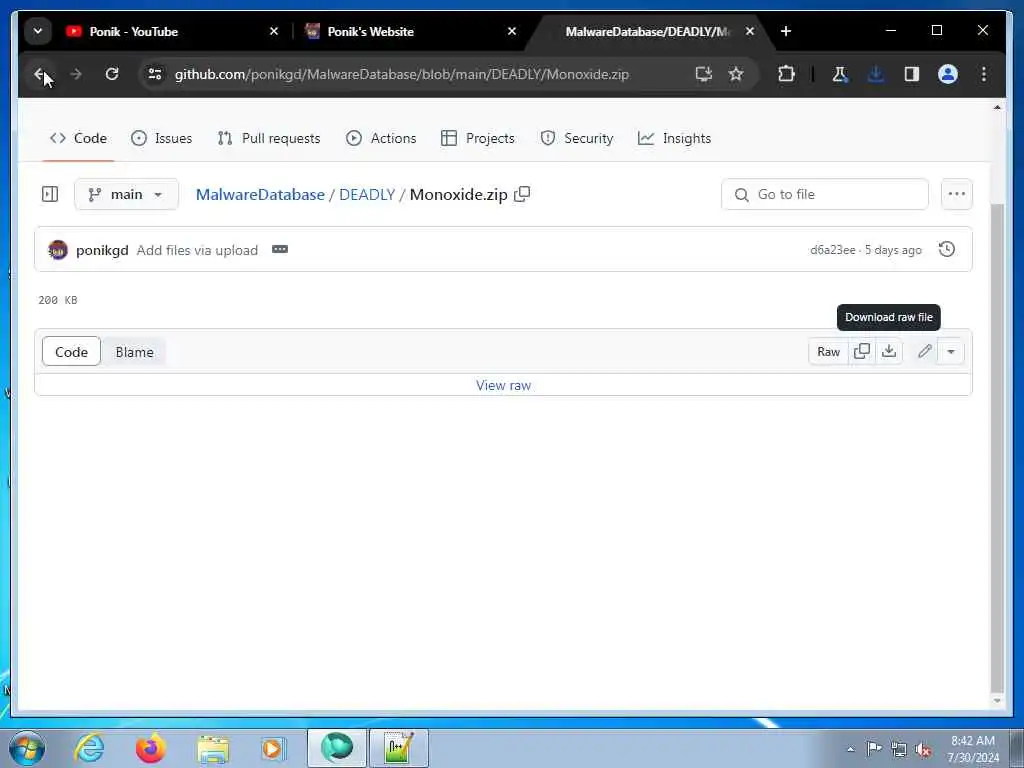
Task: Open the main branch selector dropdown
Action: [x=126, y=194]
